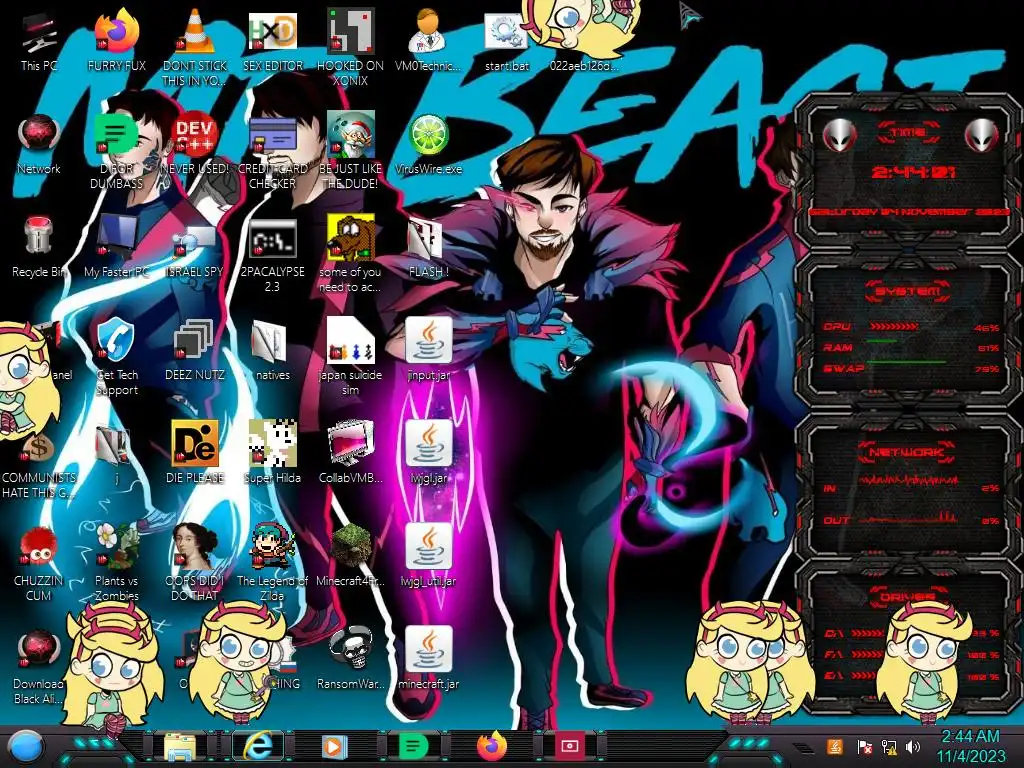
Task: Open network status tray icon
Action: point(889,746)
